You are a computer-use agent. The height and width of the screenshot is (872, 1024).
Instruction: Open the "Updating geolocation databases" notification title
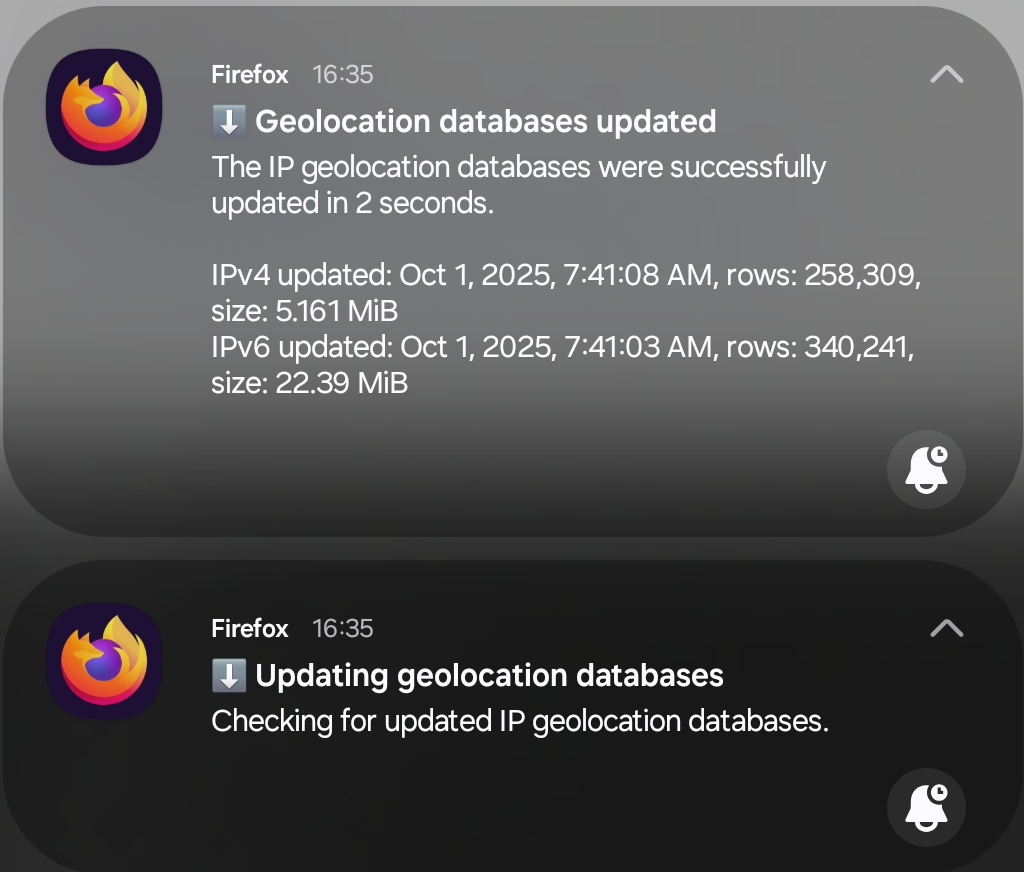(x=489, y=676)
